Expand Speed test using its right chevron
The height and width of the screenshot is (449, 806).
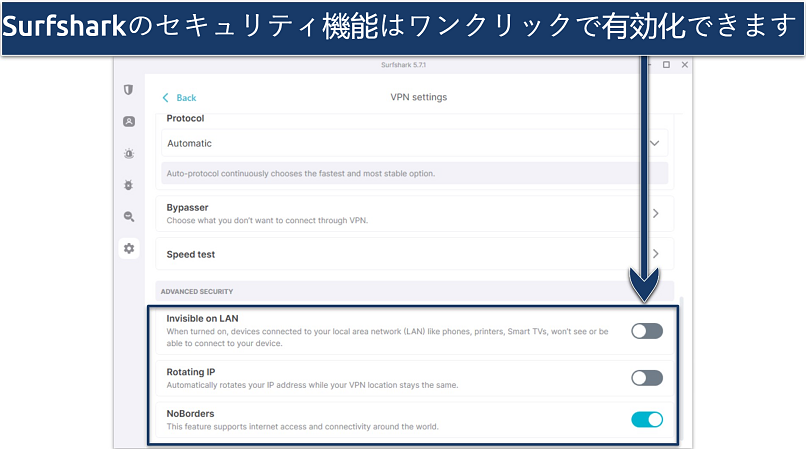click(x=656, y=254)
